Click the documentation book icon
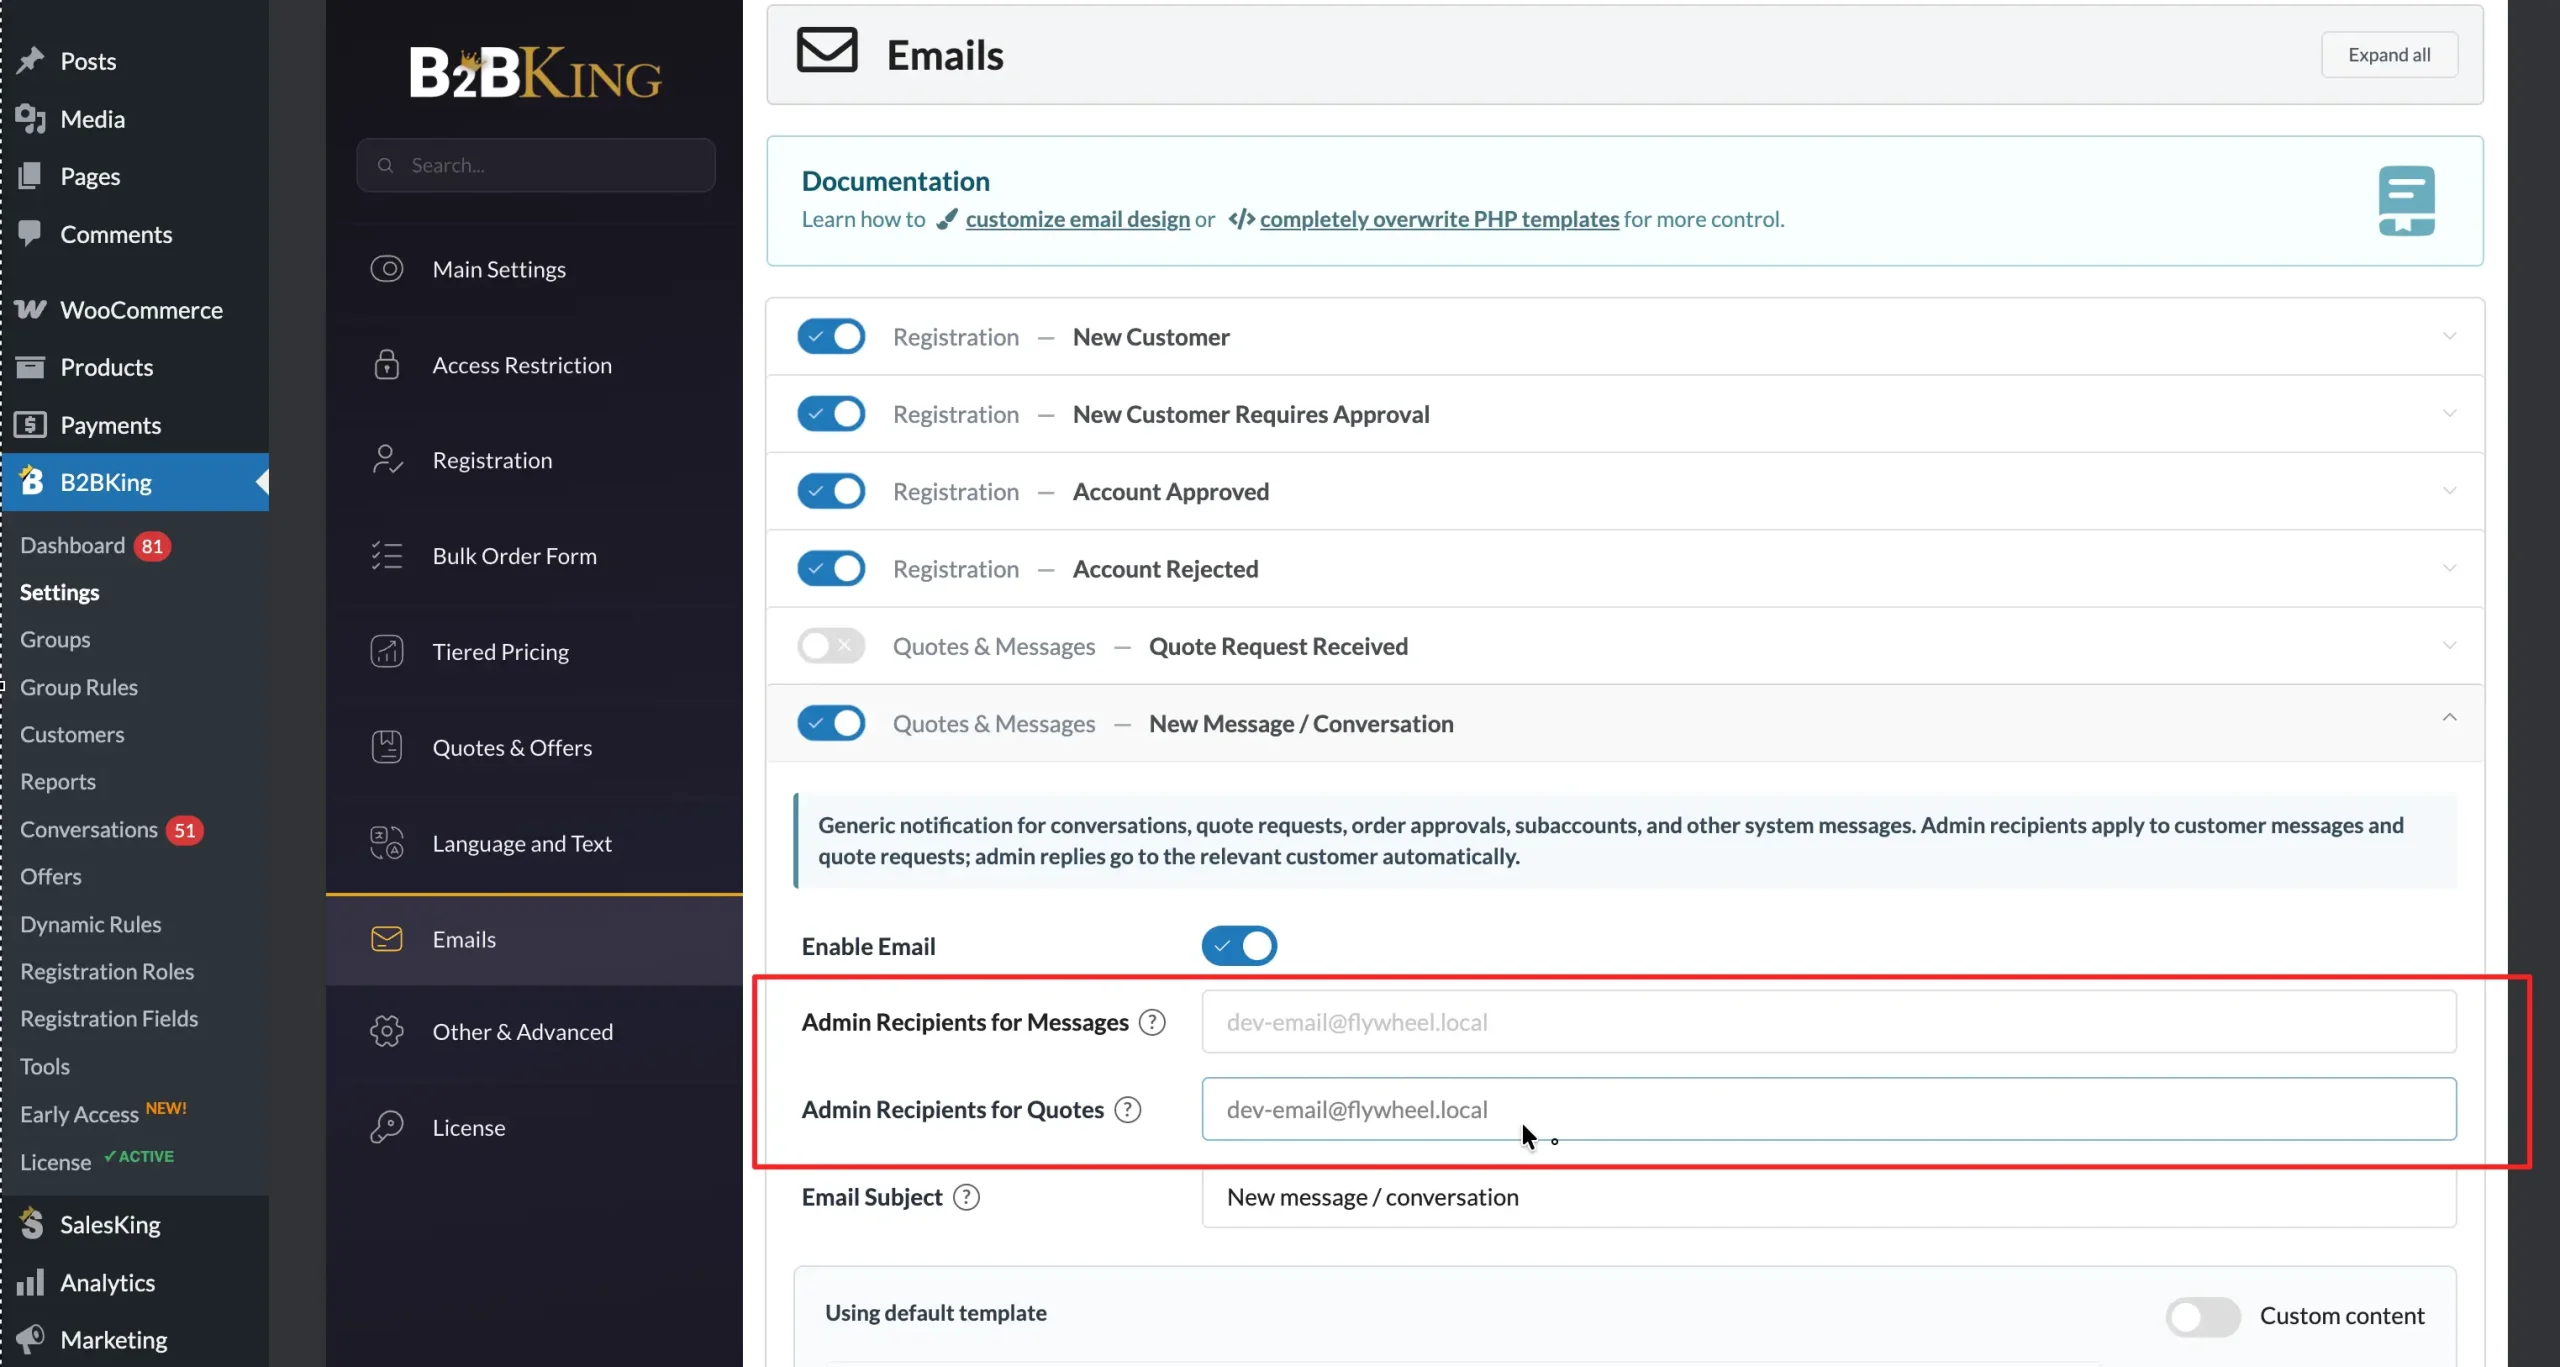The width and height of the screenshot is (2560, 1367). pyautogui.click(x=2406, y=200)
